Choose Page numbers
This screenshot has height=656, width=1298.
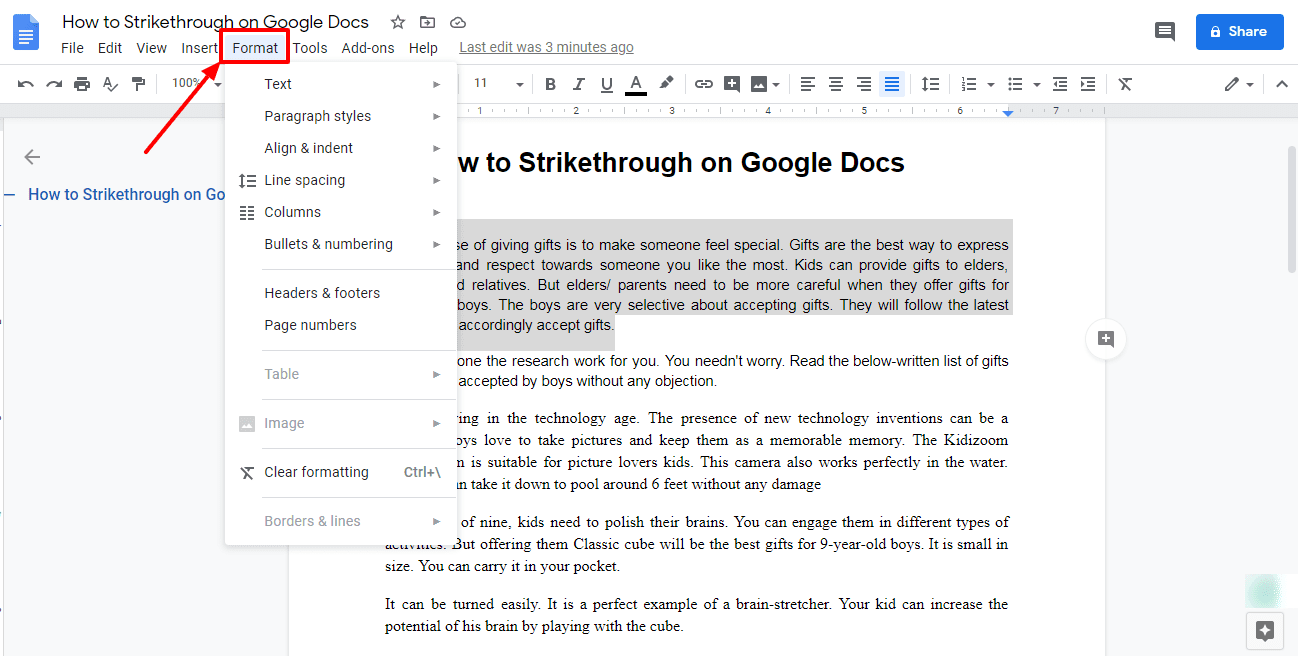[x=341, y=325]
